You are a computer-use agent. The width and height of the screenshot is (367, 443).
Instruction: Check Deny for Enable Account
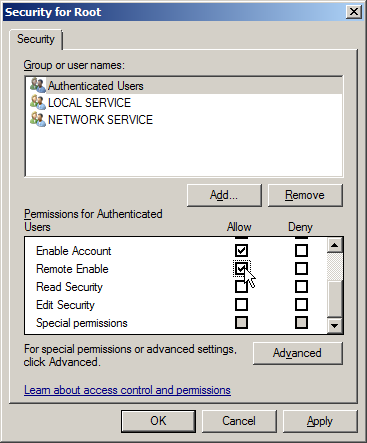coord(301,250)
